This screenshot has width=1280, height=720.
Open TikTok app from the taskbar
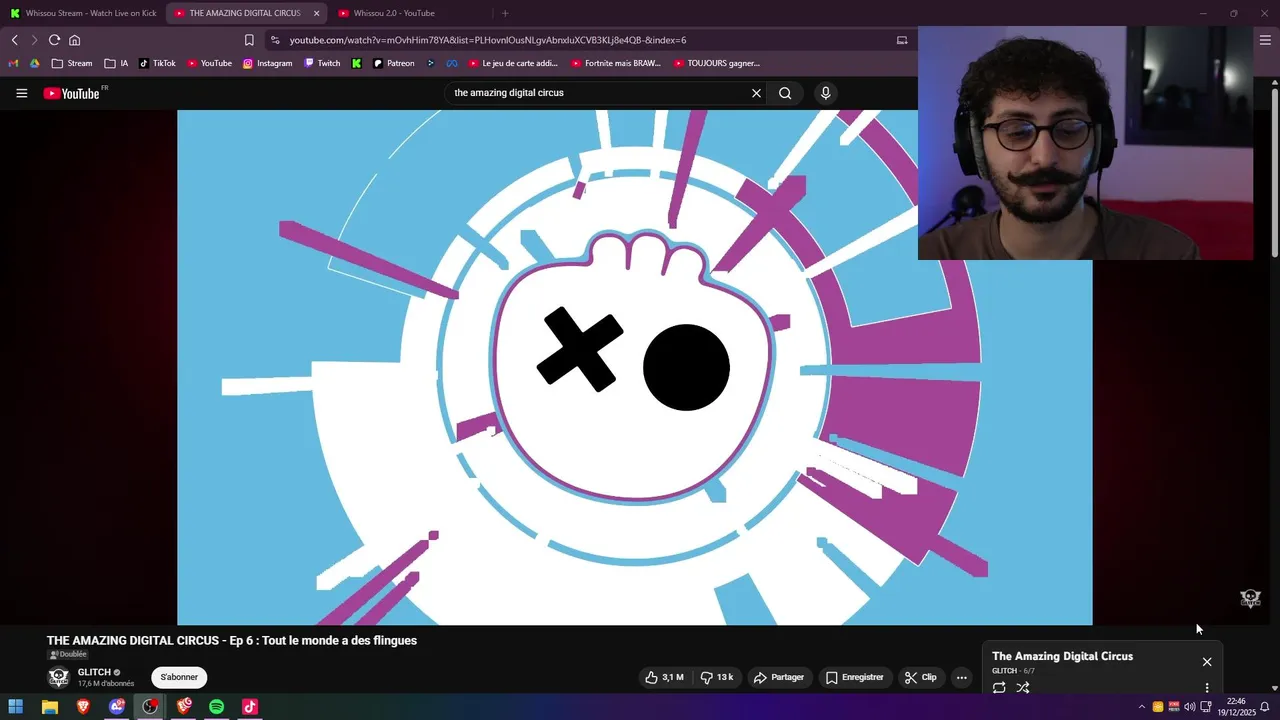[250, 707]
